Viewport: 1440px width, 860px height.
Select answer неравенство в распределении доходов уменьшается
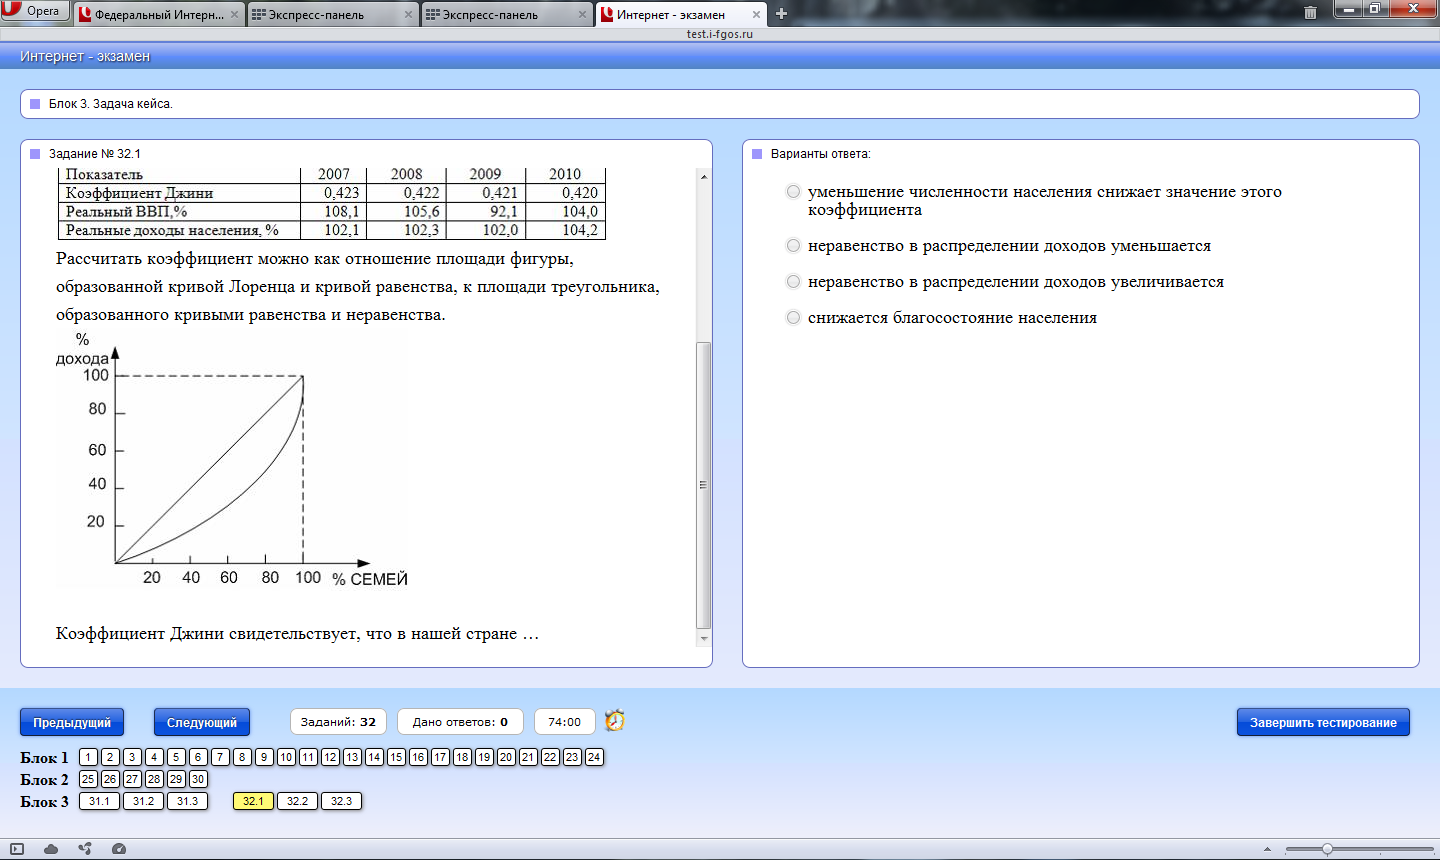[793, 245]
